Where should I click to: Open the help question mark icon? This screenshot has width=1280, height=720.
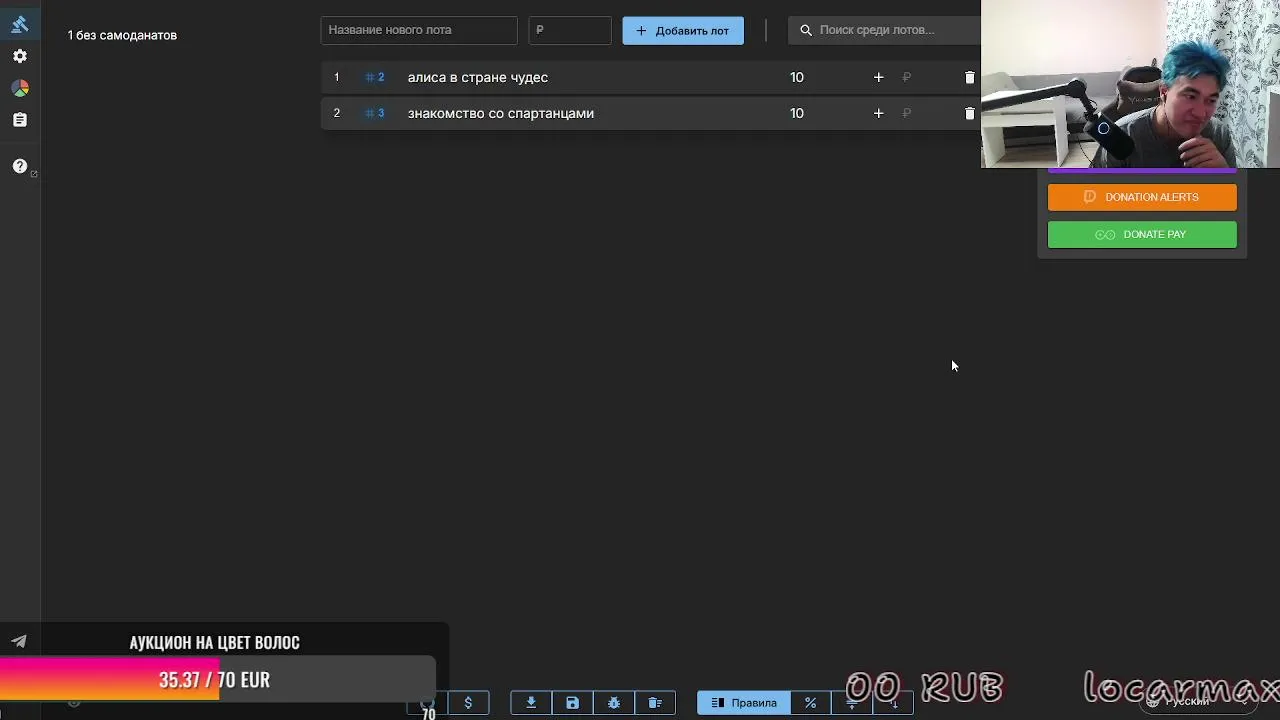coord(20,166)
